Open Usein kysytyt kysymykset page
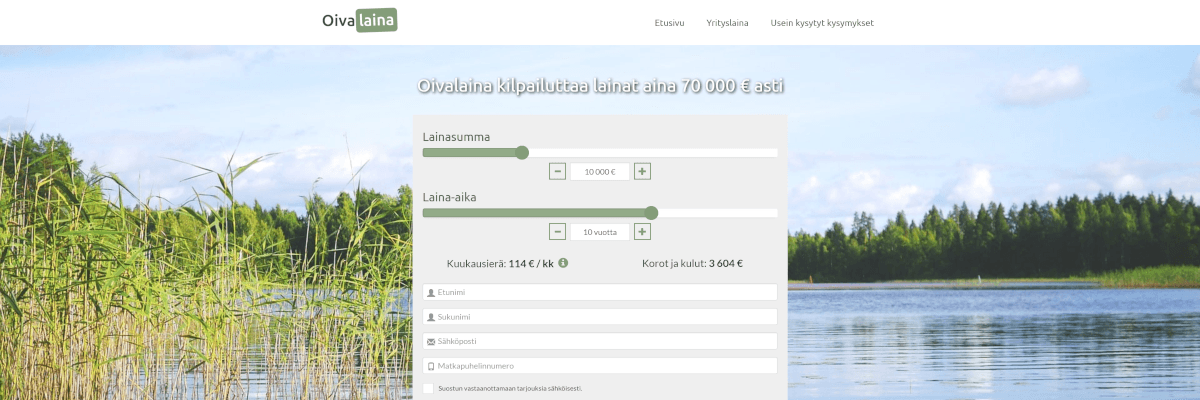 click(822, 22)
